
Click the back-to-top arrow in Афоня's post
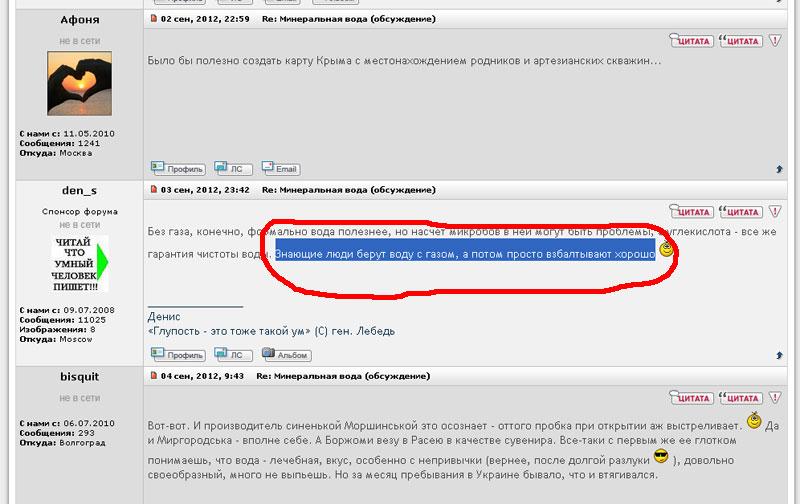779,170
